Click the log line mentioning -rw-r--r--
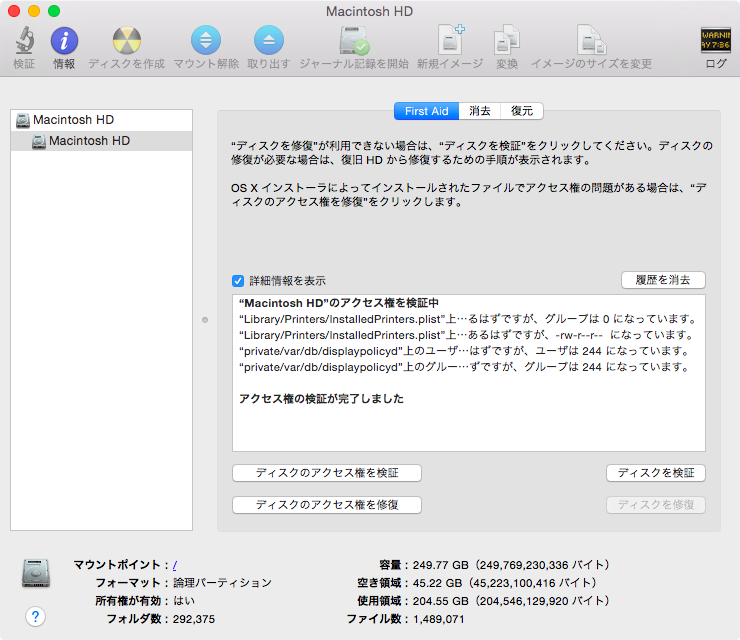Screen dimensions: 740x640 [466, 335]
